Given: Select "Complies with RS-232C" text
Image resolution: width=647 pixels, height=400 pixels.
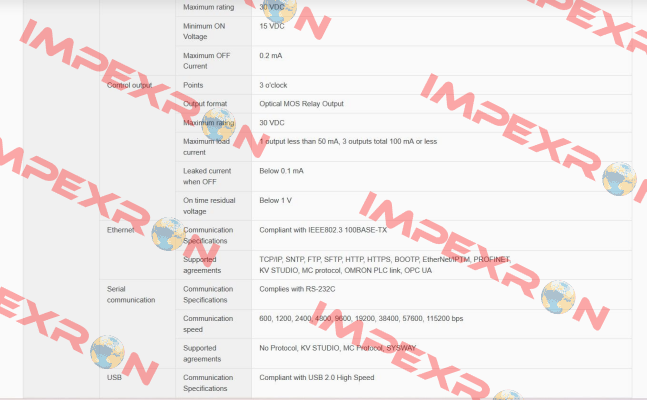Looking at the screenshot, I should tap(297, 289).
